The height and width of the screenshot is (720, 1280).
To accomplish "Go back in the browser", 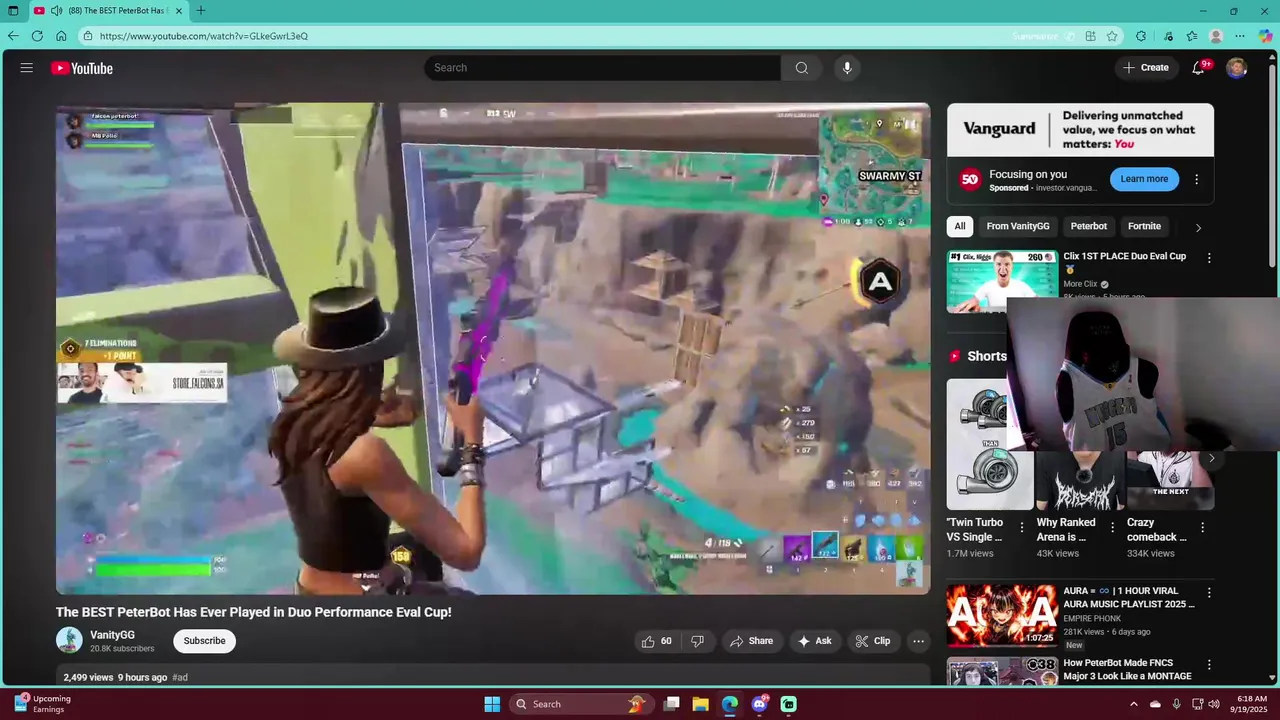I will [13, 36].
